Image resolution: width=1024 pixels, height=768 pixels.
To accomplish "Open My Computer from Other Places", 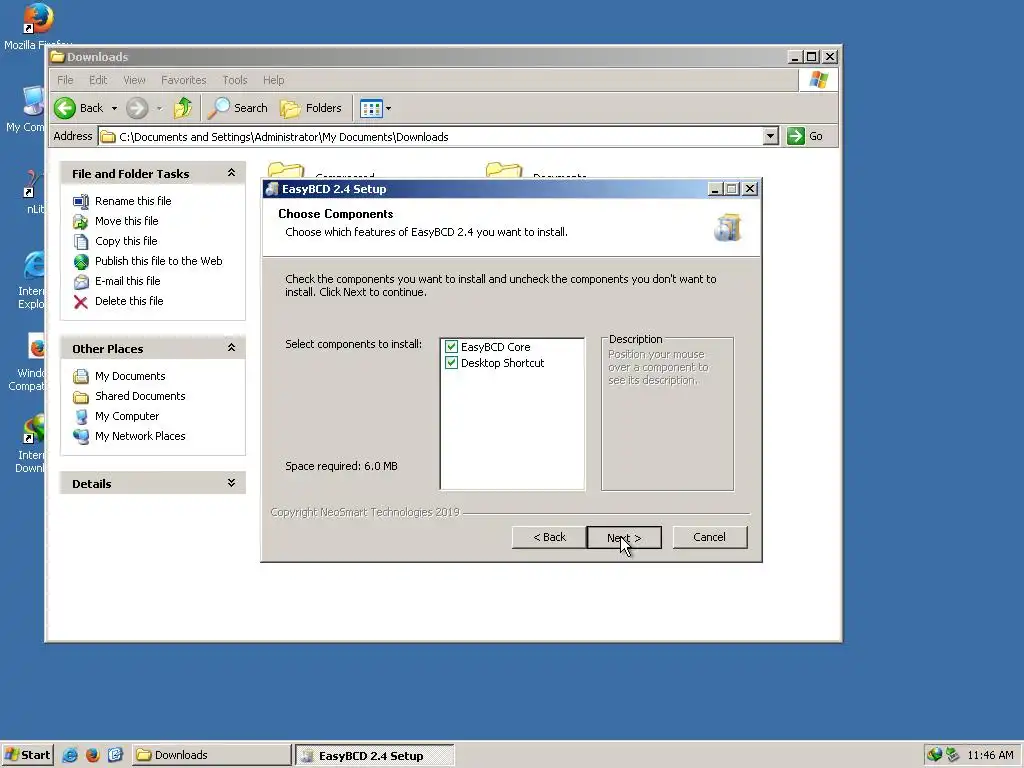I will tap(127, 416).
